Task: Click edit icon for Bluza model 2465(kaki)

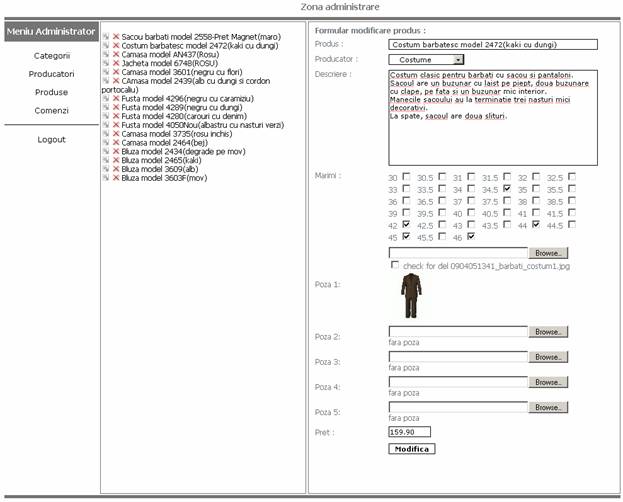Action: tap(107, 160)
